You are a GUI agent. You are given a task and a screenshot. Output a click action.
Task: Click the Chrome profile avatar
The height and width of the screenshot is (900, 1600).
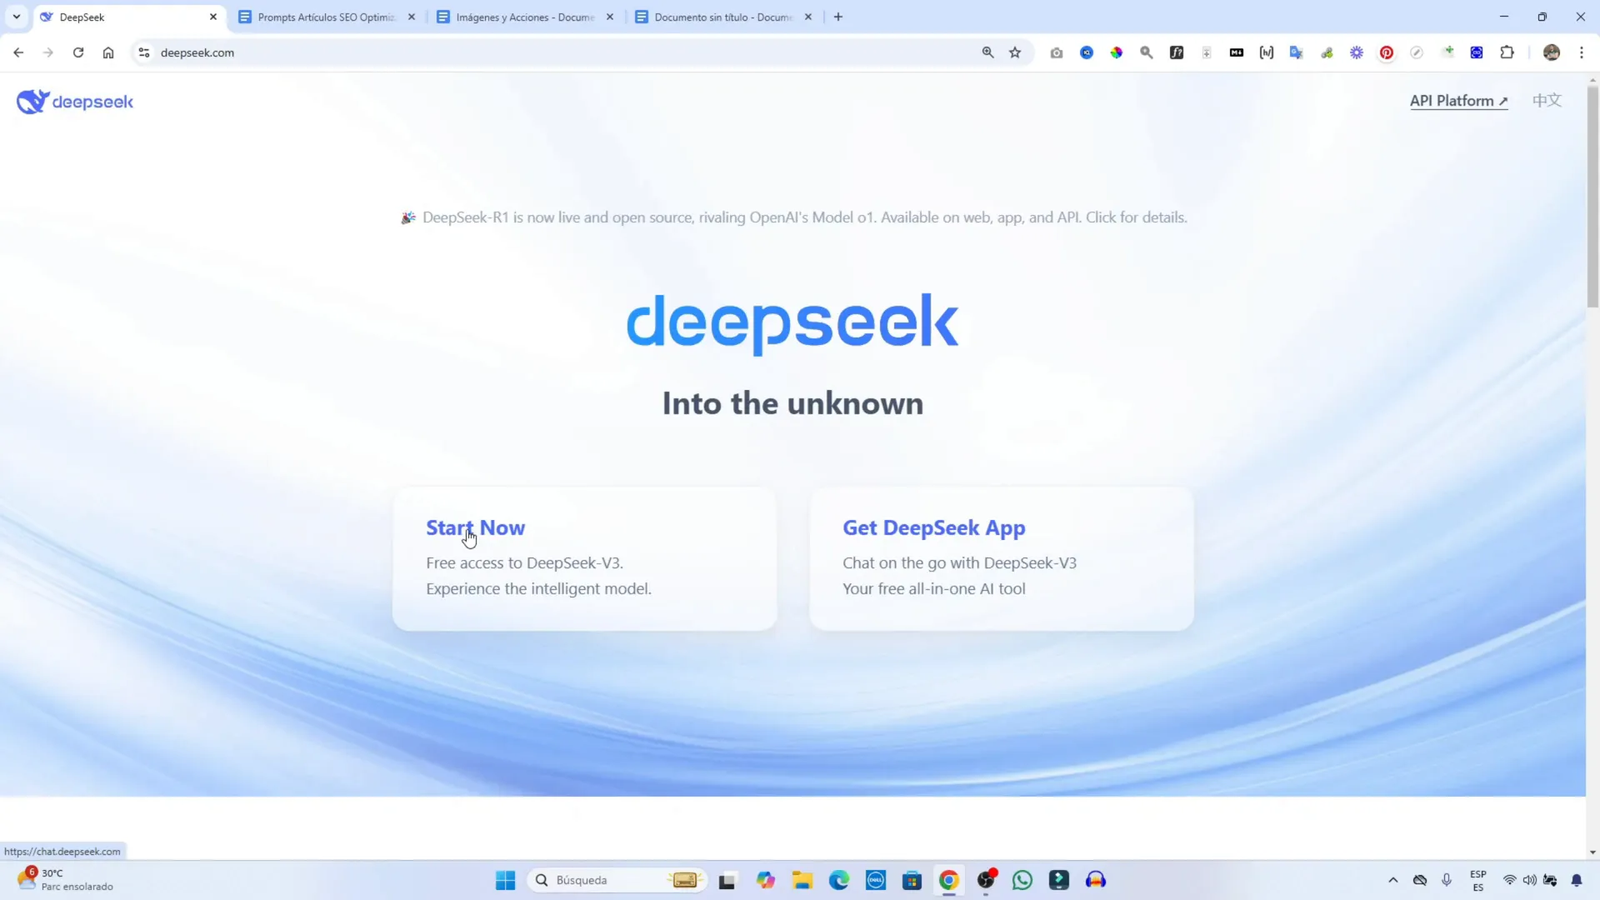click(x=1551, y=52)
